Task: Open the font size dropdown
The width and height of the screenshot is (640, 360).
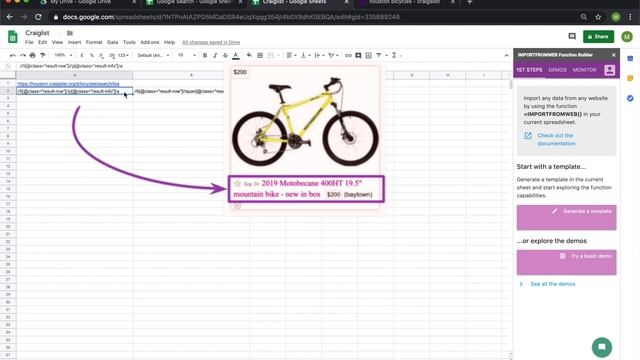Action: click(x=187, y=55)
